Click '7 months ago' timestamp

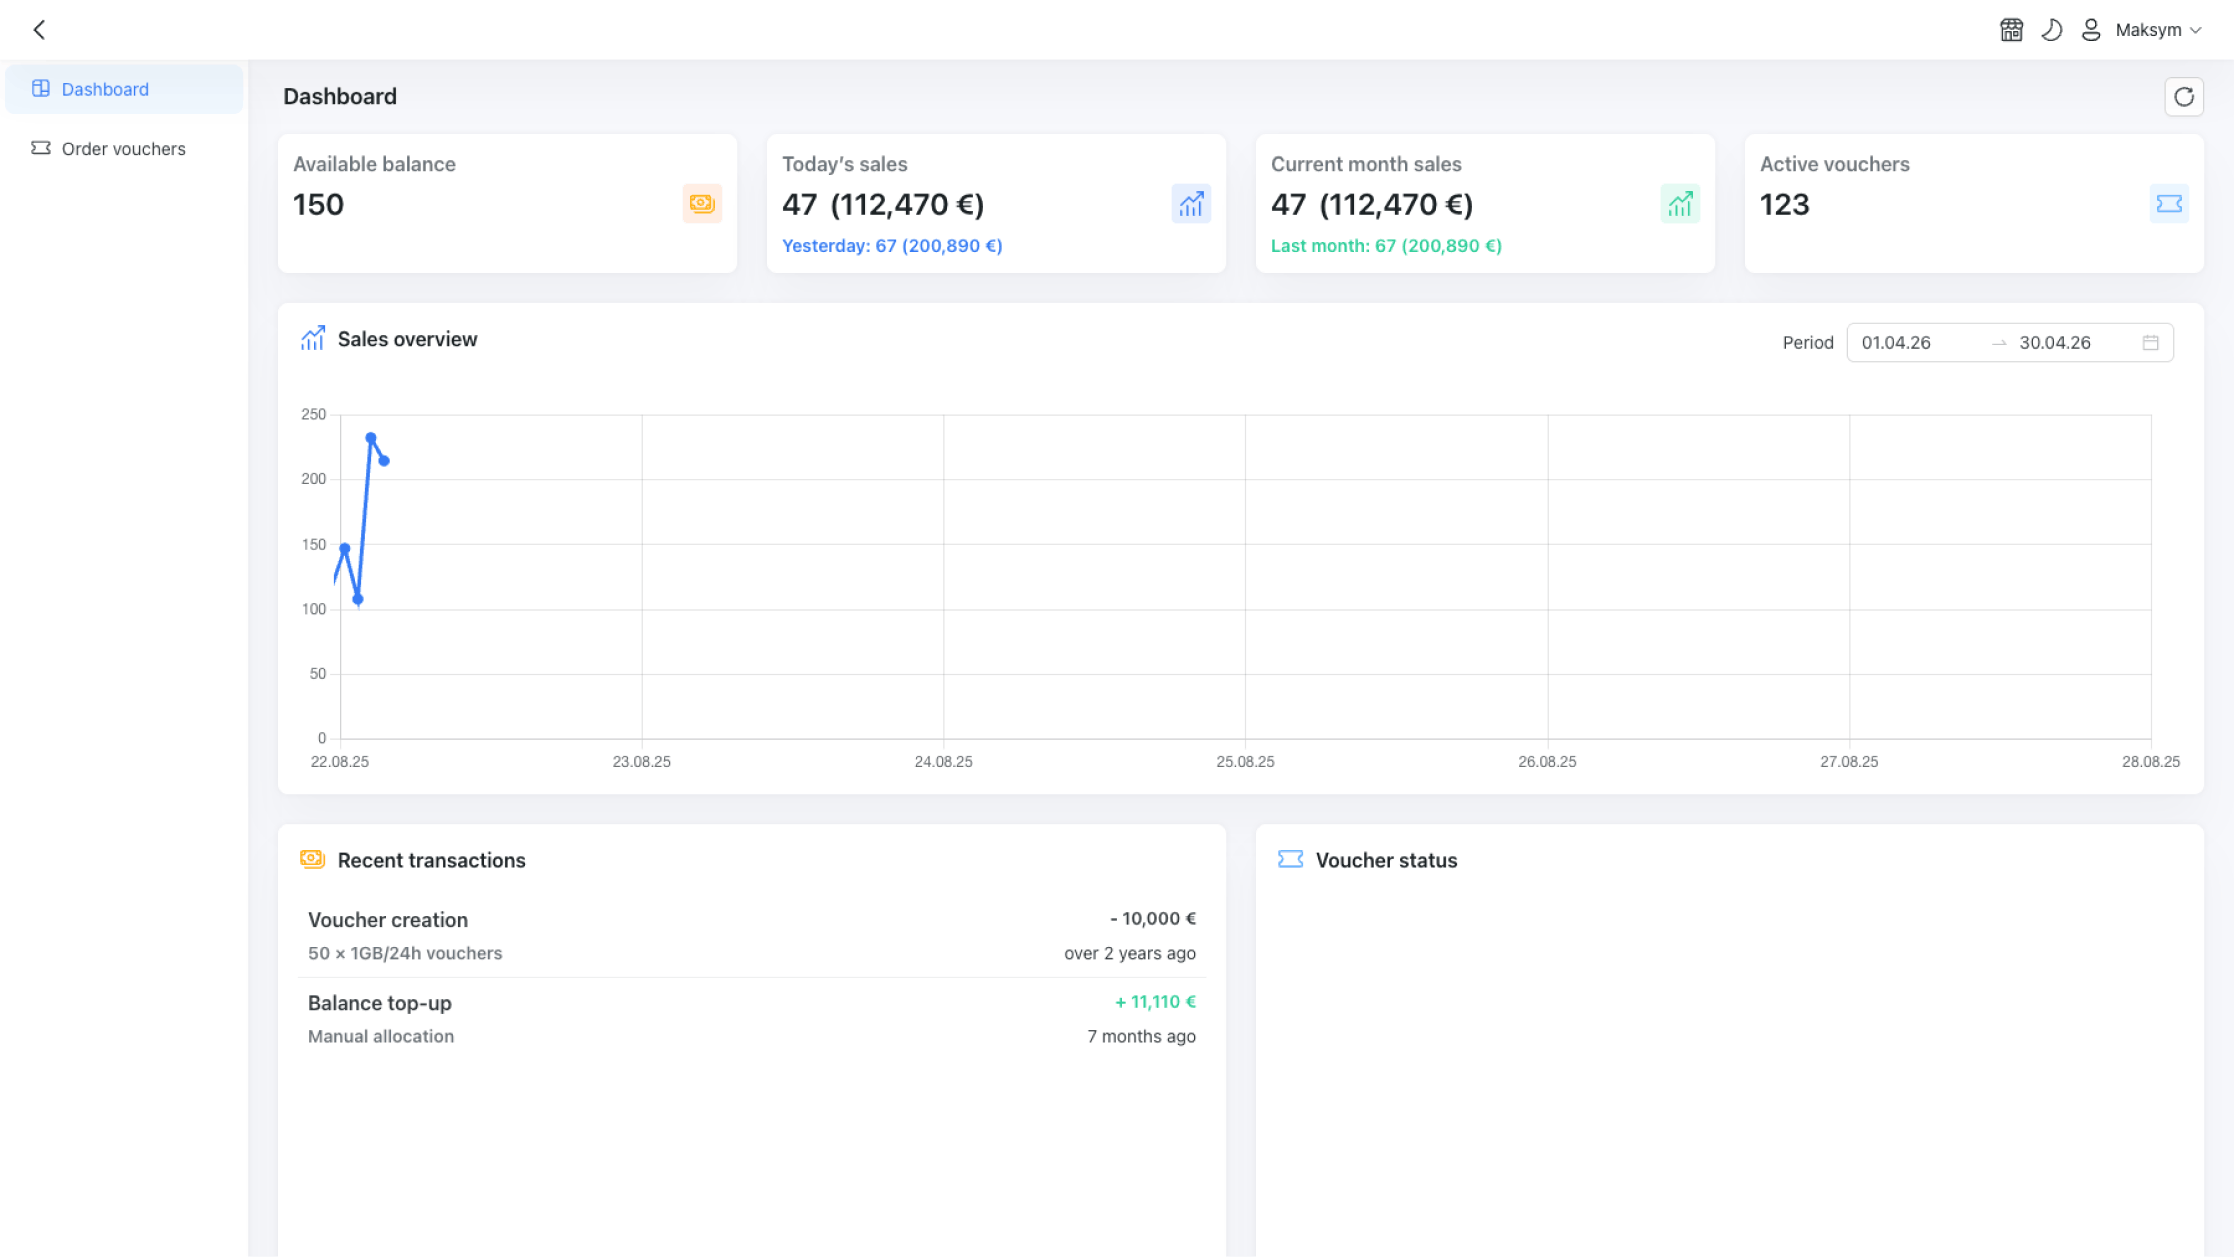(x=1142, y=1037)
